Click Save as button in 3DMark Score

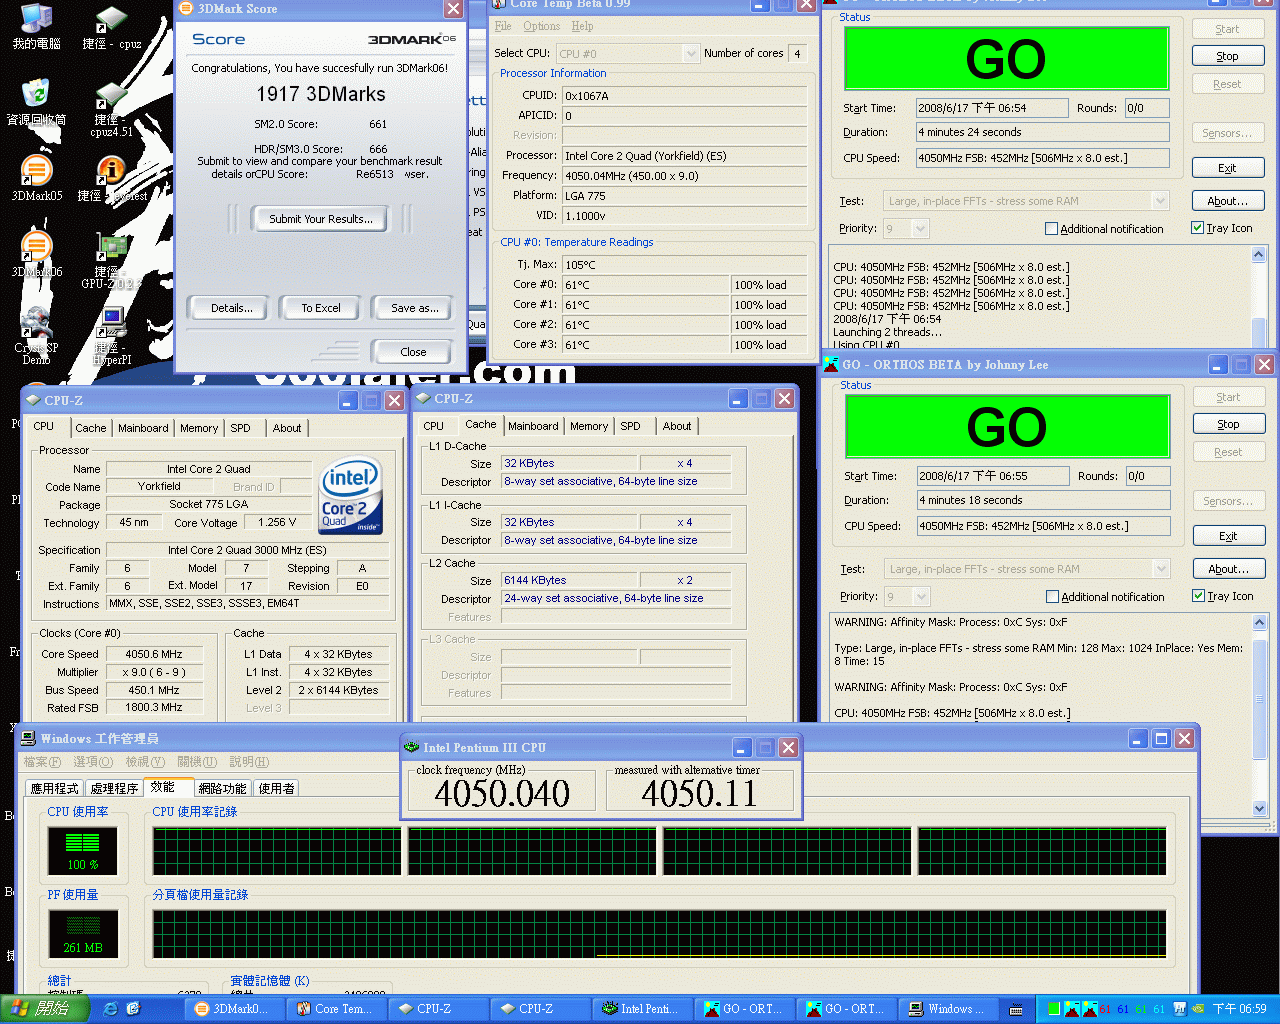tap(414, 308)
